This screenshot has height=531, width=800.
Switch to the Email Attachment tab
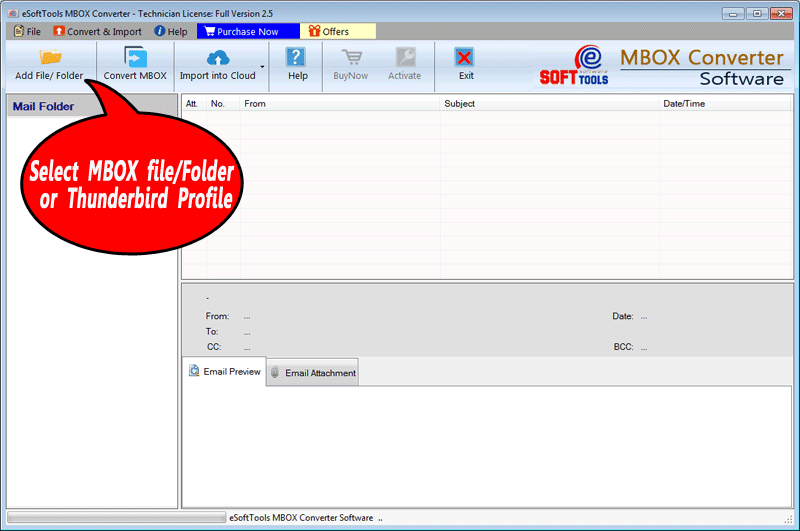(x=313, y=373)
